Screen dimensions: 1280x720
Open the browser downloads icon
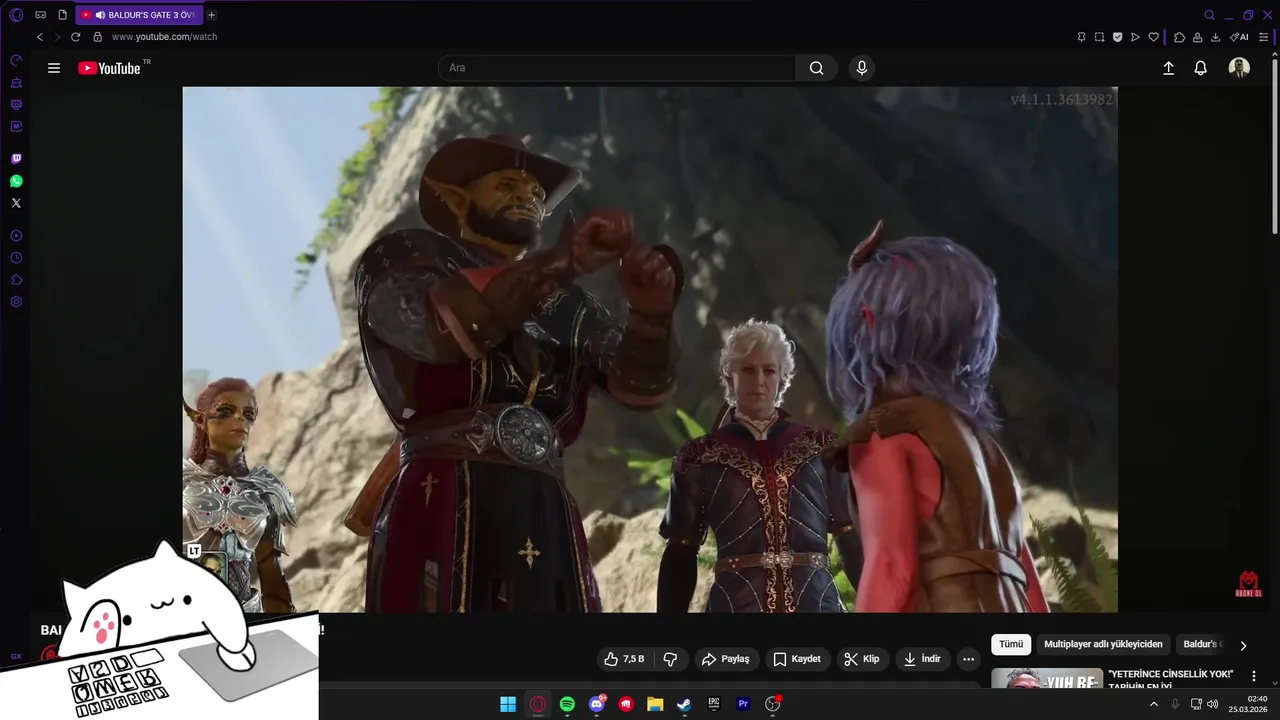click(x=1215, y=37)
